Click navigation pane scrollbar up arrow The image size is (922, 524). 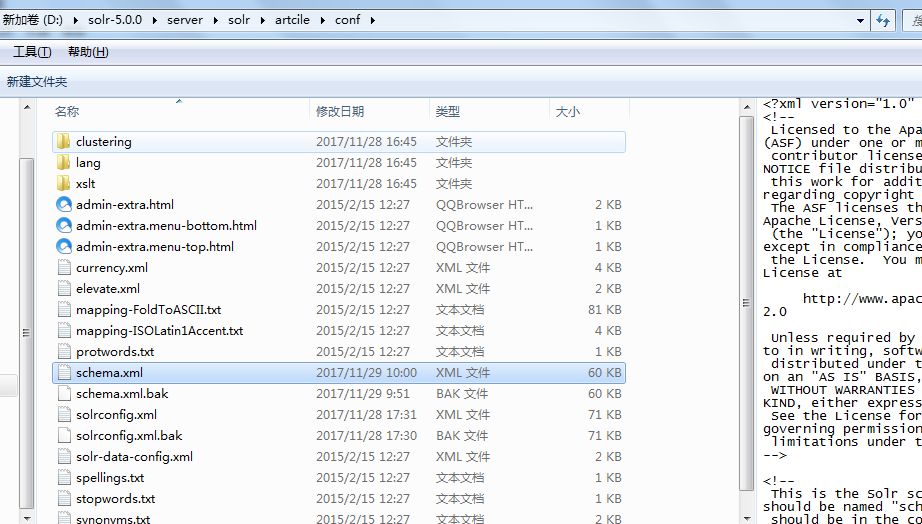click(x=26, y=107)
